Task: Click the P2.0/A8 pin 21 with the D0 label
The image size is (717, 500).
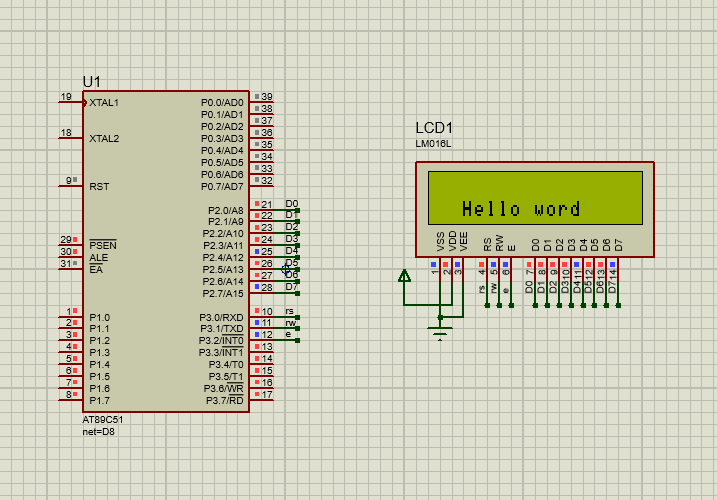Action: coord(265,209)
